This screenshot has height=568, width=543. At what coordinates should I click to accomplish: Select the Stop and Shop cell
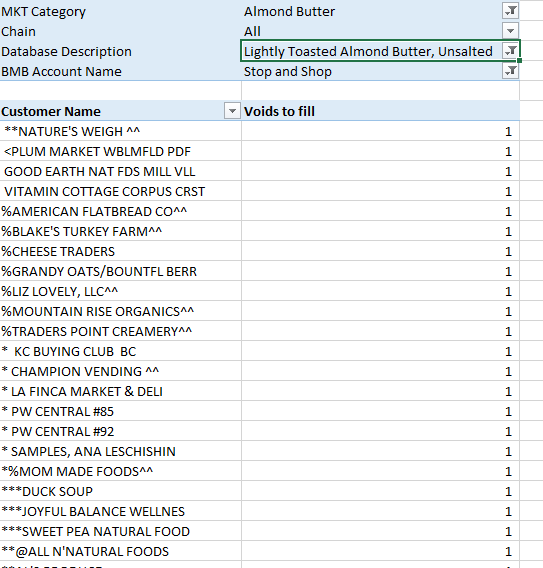(x=380, y=71)
